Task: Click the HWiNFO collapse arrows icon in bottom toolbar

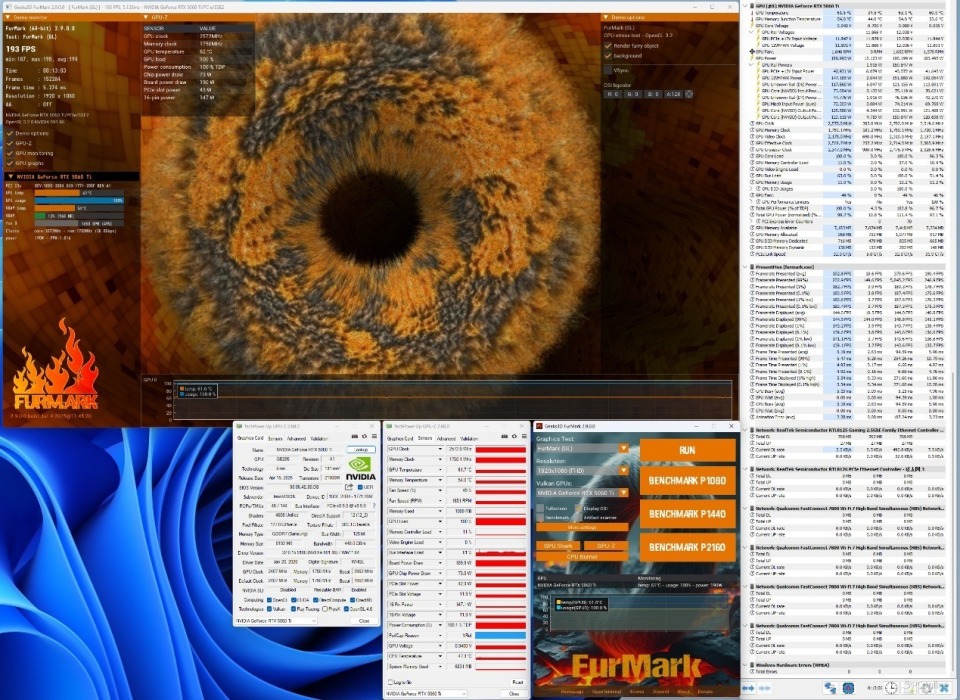Action: (x=765, y=688)
